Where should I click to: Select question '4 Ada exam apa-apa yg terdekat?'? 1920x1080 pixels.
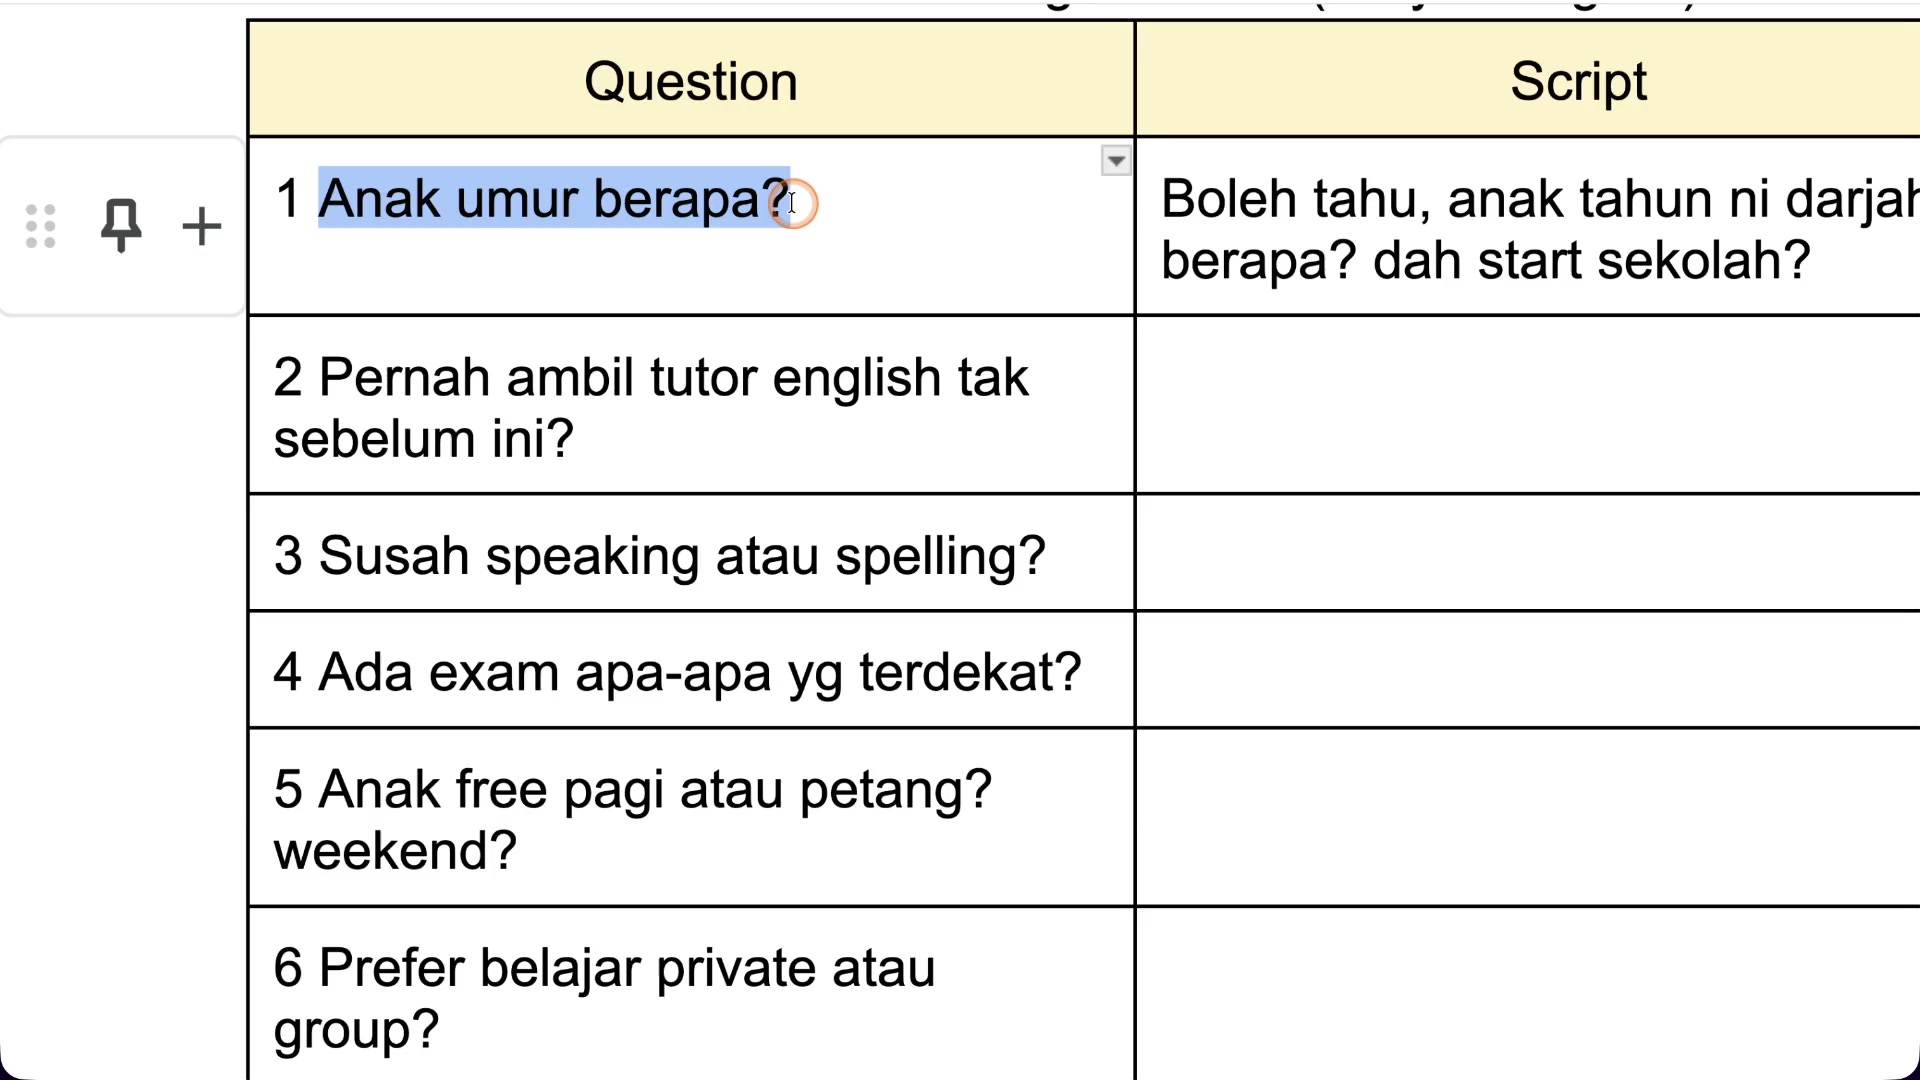[x=677, y=672]
